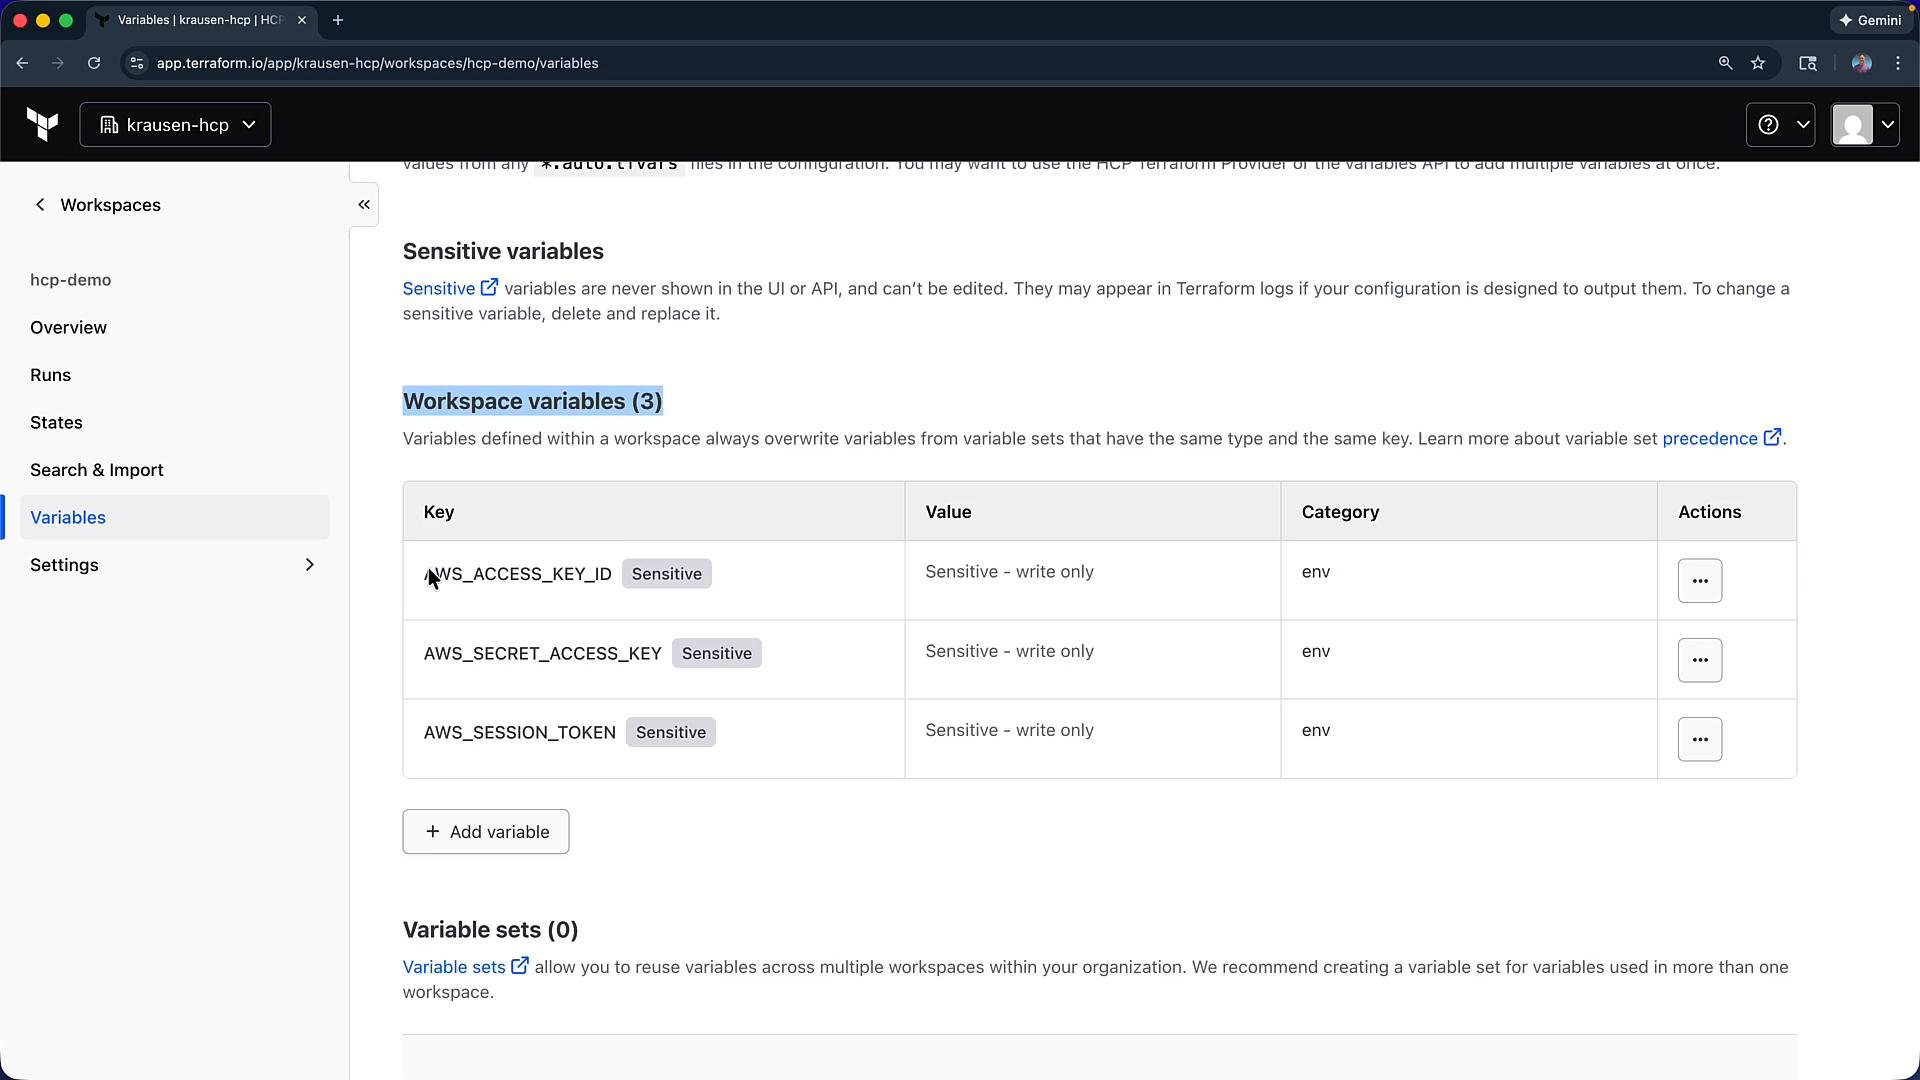Bookmark this page with star icon

click(x=1758, y=63)
